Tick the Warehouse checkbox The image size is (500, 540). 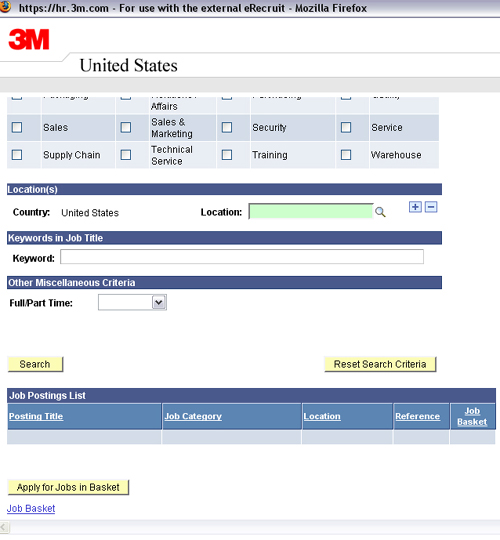(x=346, y=155)
